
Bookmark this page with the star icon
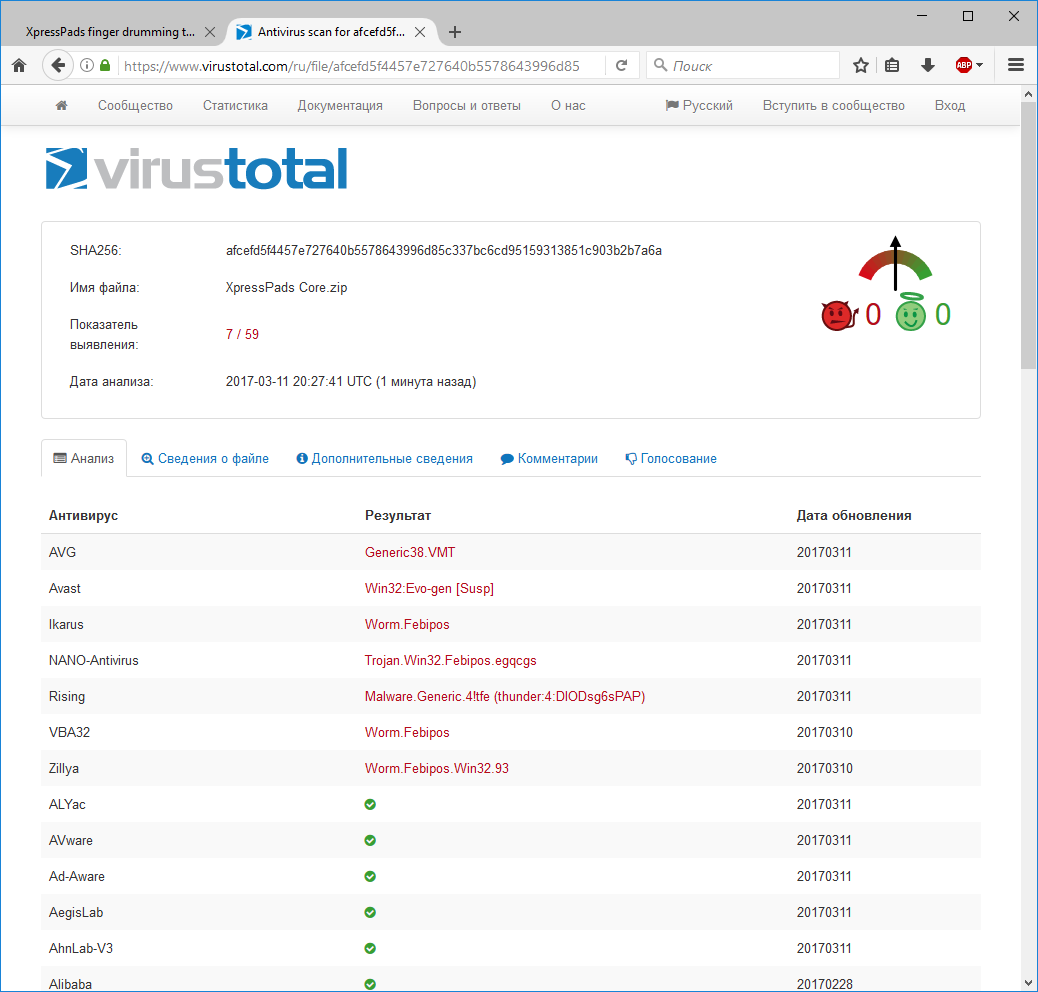point(861,66)
